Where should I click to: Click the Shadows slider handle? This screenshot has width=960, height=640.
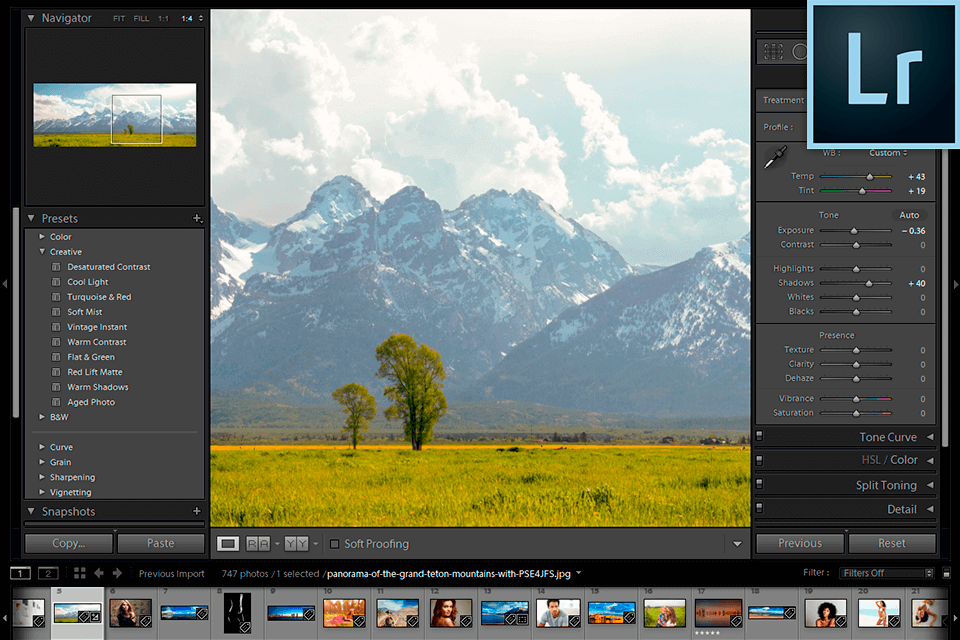869,284
